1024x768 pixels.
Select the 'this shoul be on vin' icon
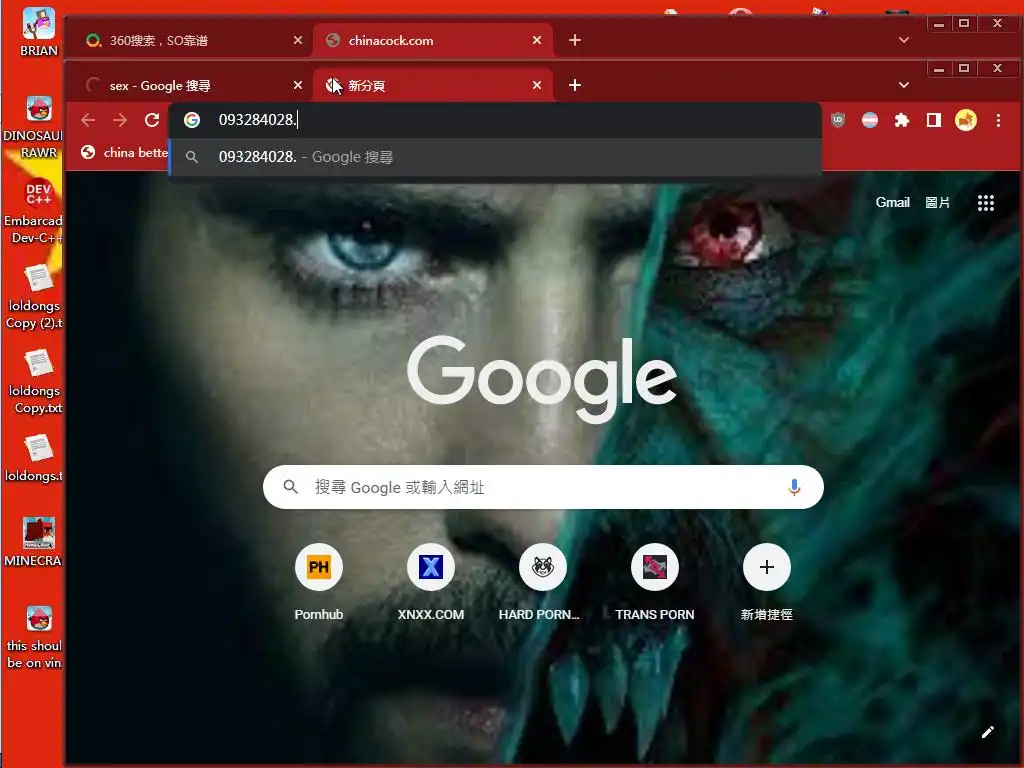35,637
